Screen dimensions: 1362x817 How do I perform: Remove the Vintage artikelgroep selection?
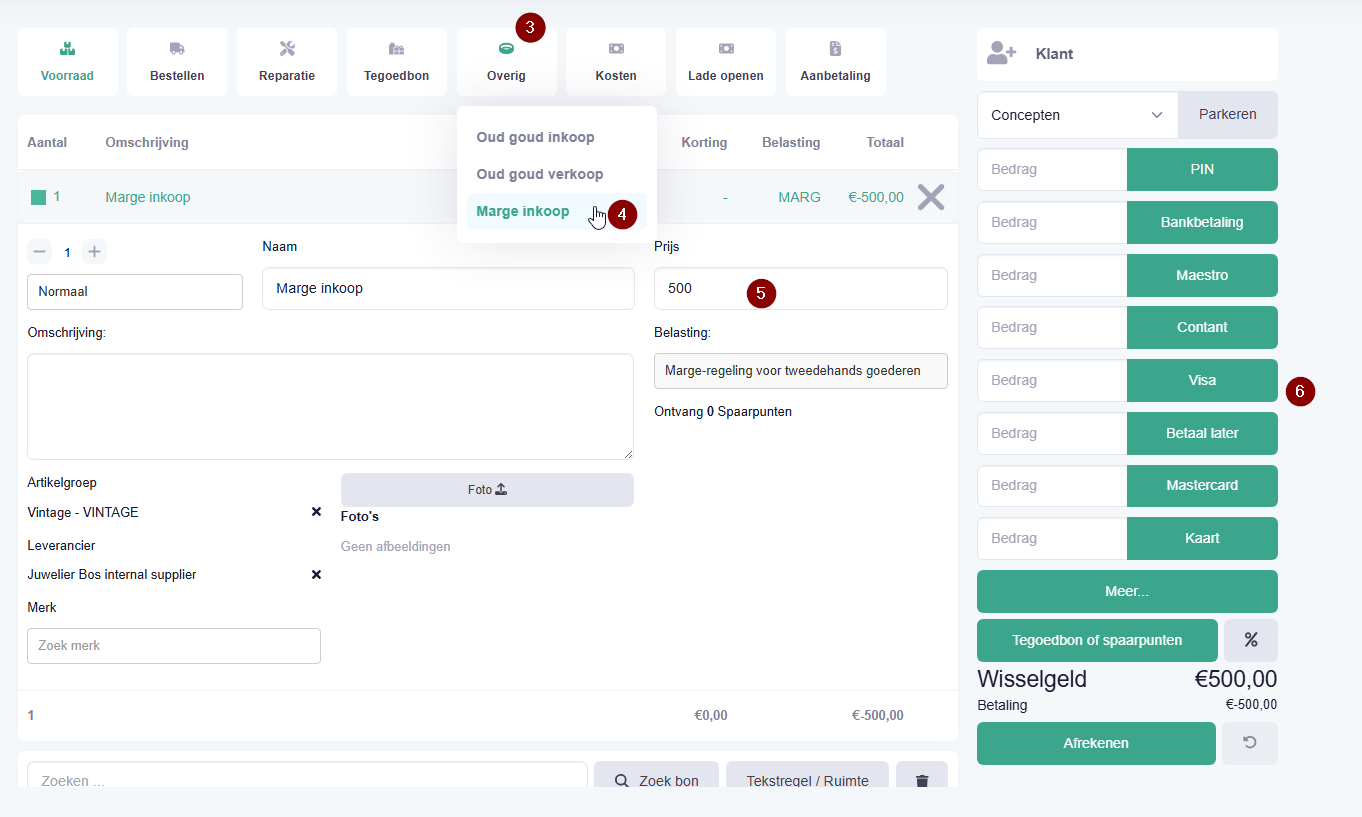(x=316, y=512)
